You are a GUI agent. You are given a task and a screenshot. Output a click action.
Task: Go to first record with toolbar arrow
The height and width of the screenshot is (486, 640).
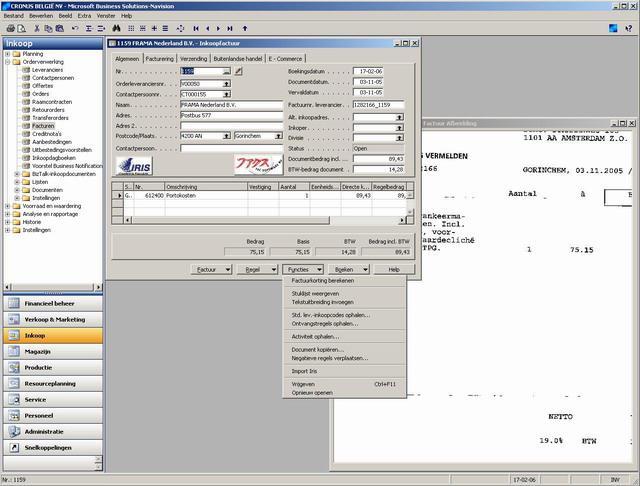pos(196,28)
